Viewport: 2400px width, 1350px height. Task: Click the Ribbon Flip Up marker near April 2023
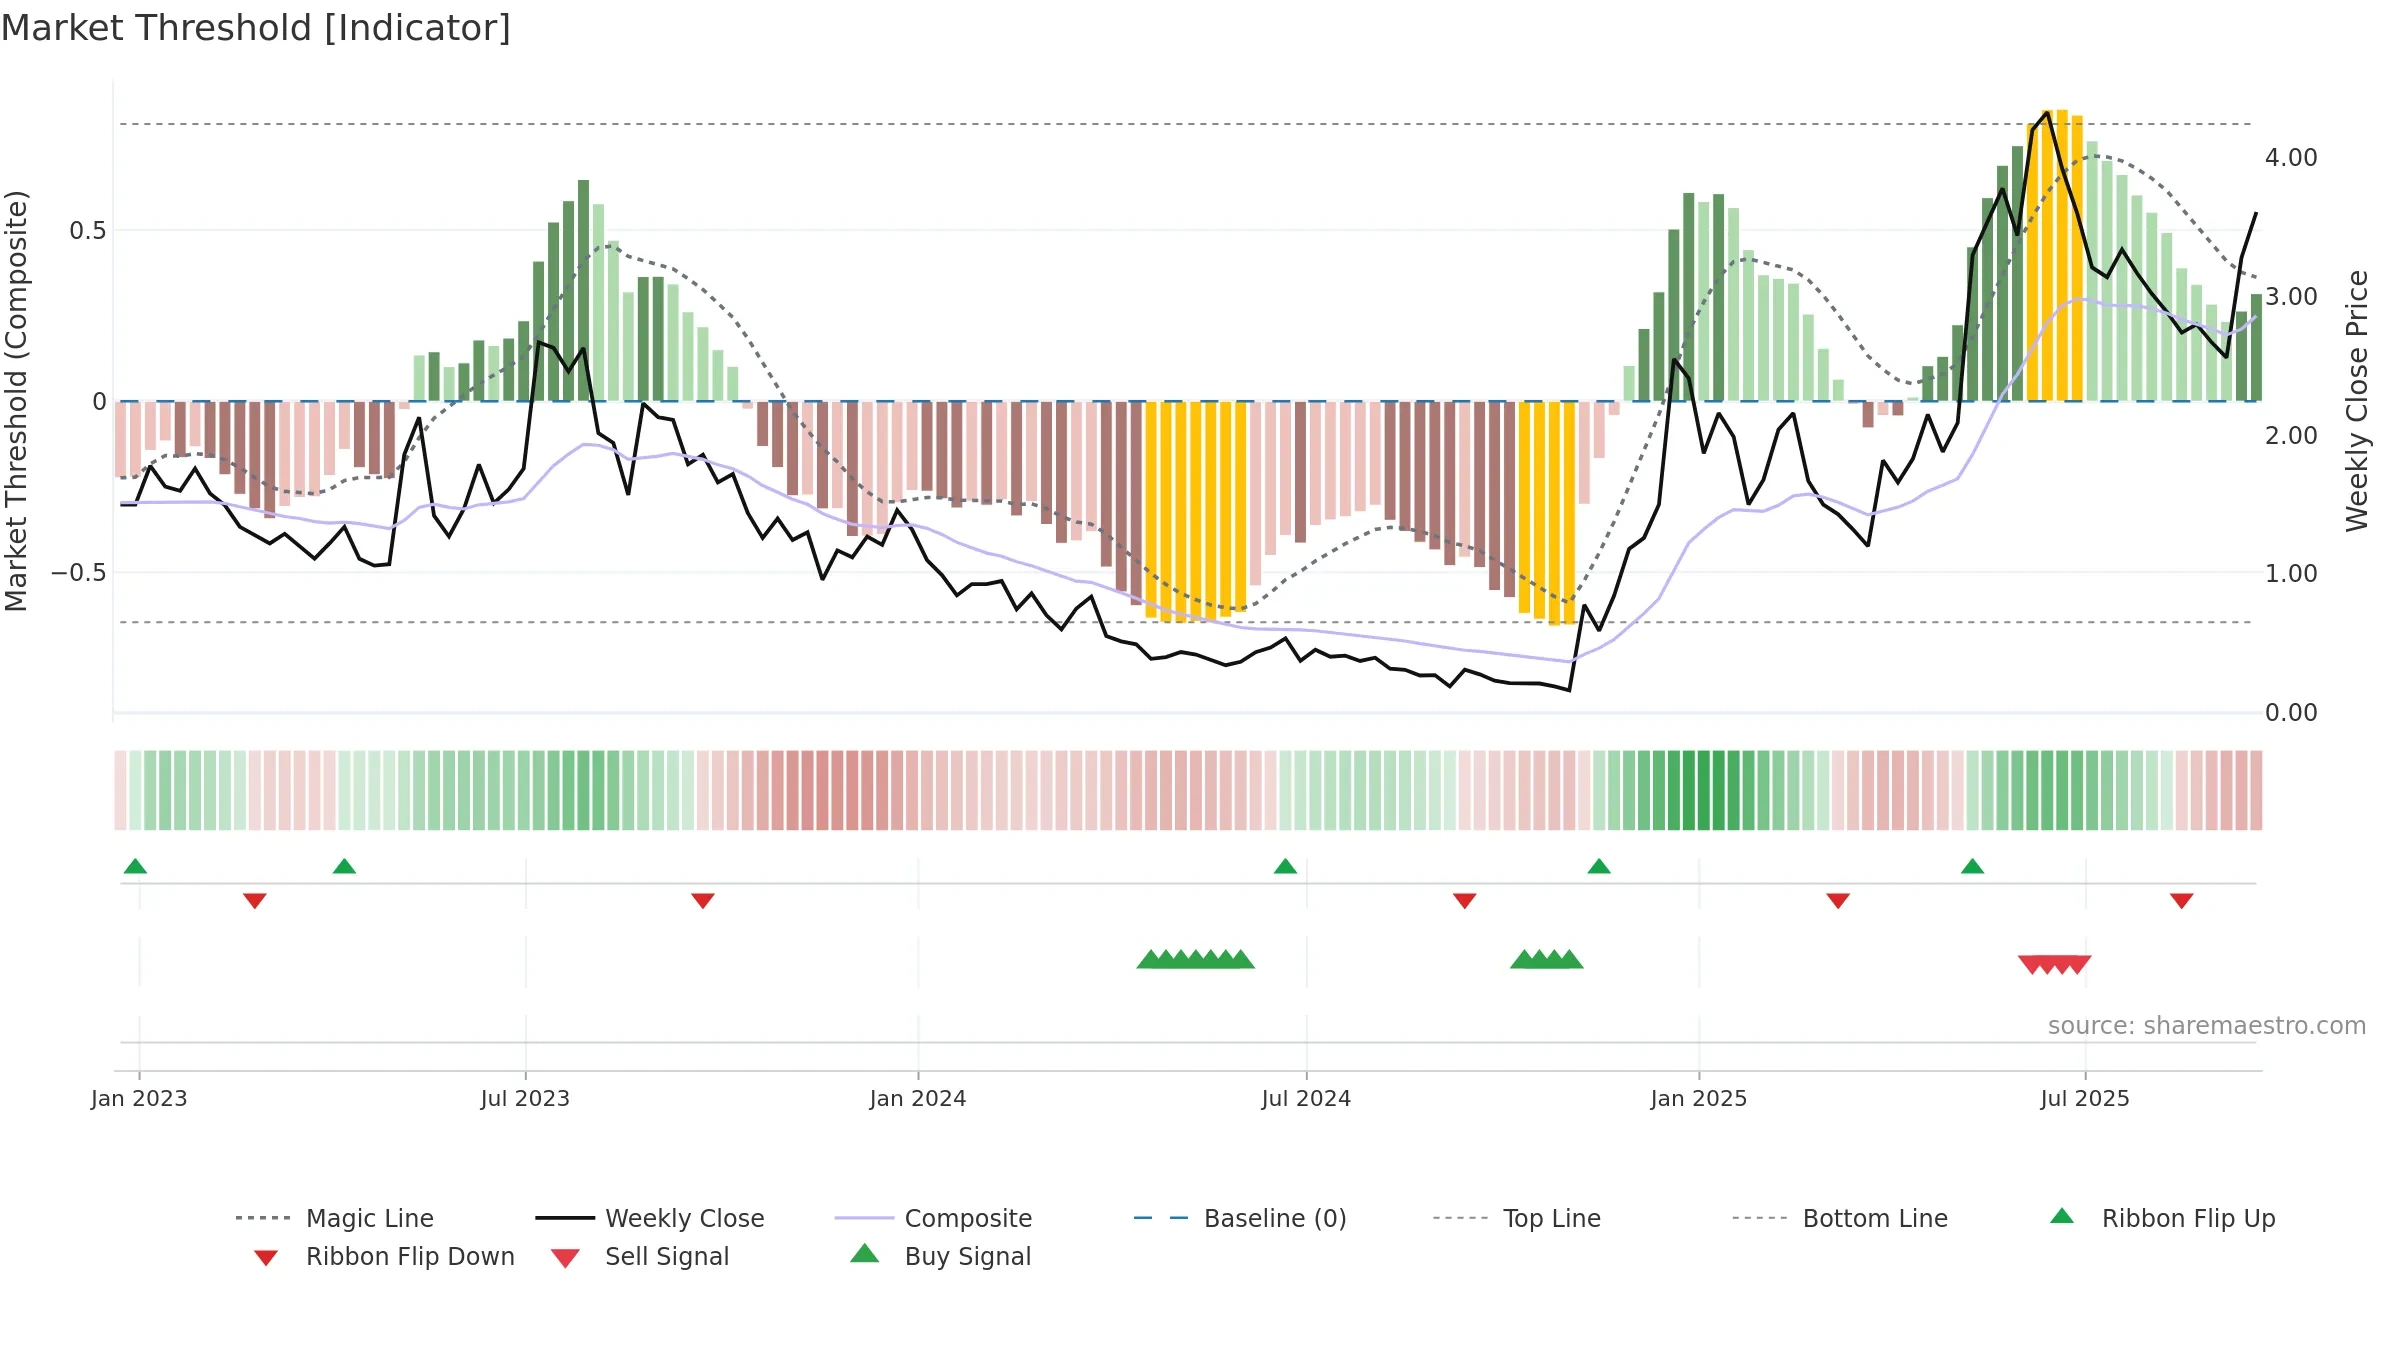tap(344, 866)
